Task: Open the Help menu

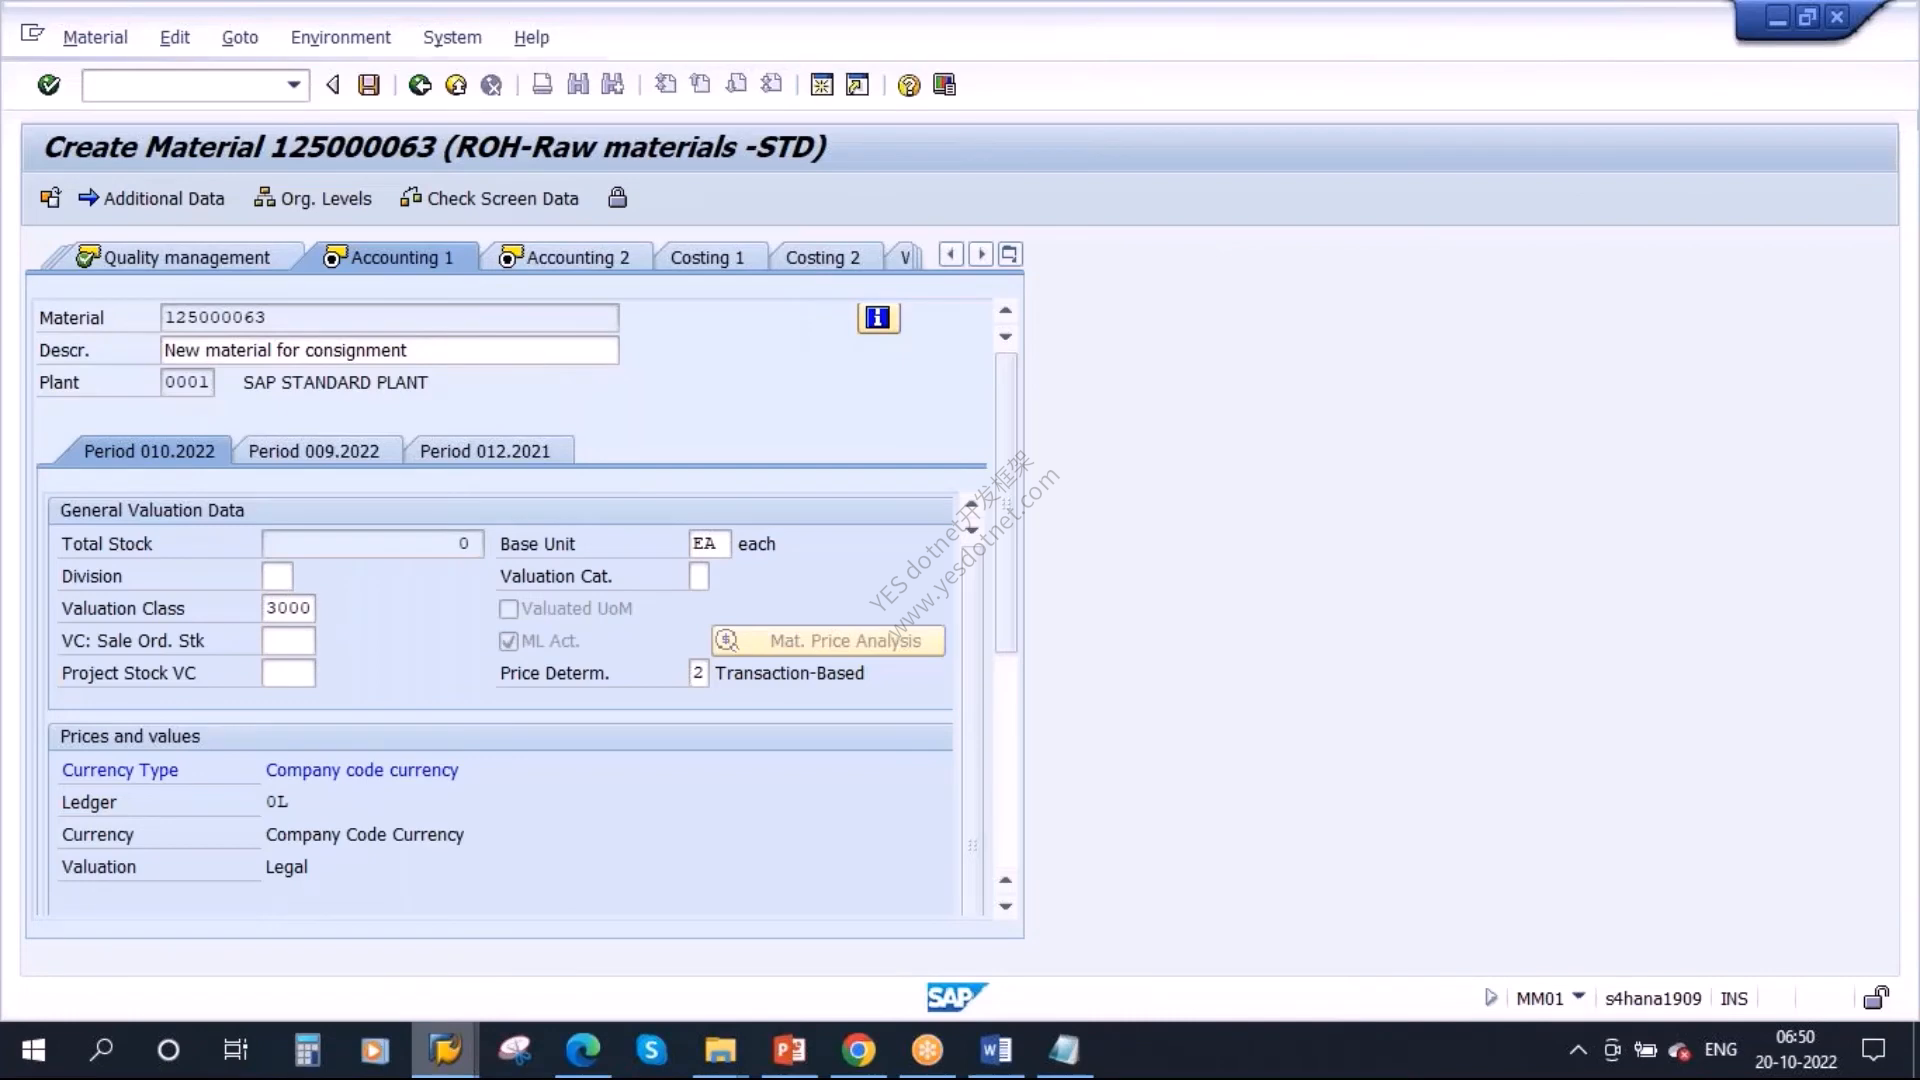Action: 531,37
